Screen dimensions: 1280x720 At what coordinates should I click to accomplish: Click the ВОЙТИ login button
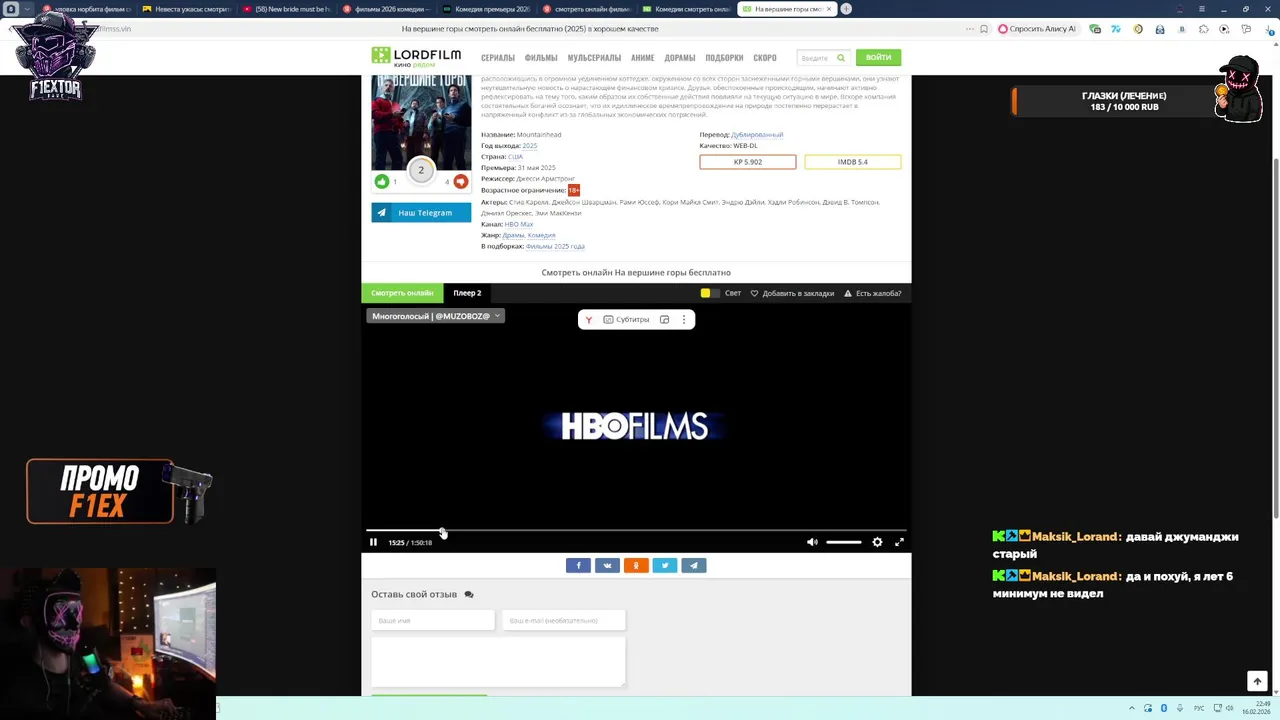click(878, 57)
